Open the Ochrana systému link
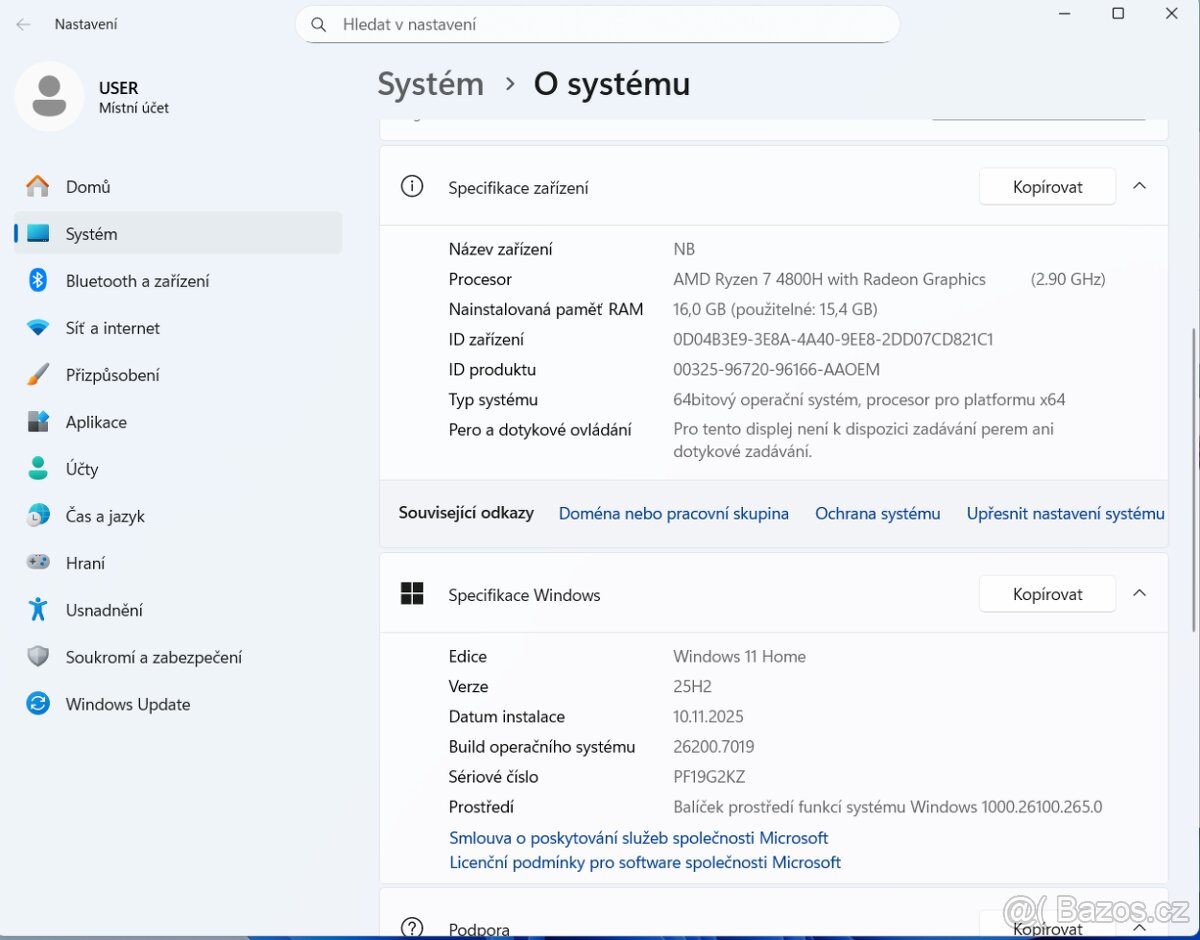This screenshot has height=940, width=1200. pos(877,513)
